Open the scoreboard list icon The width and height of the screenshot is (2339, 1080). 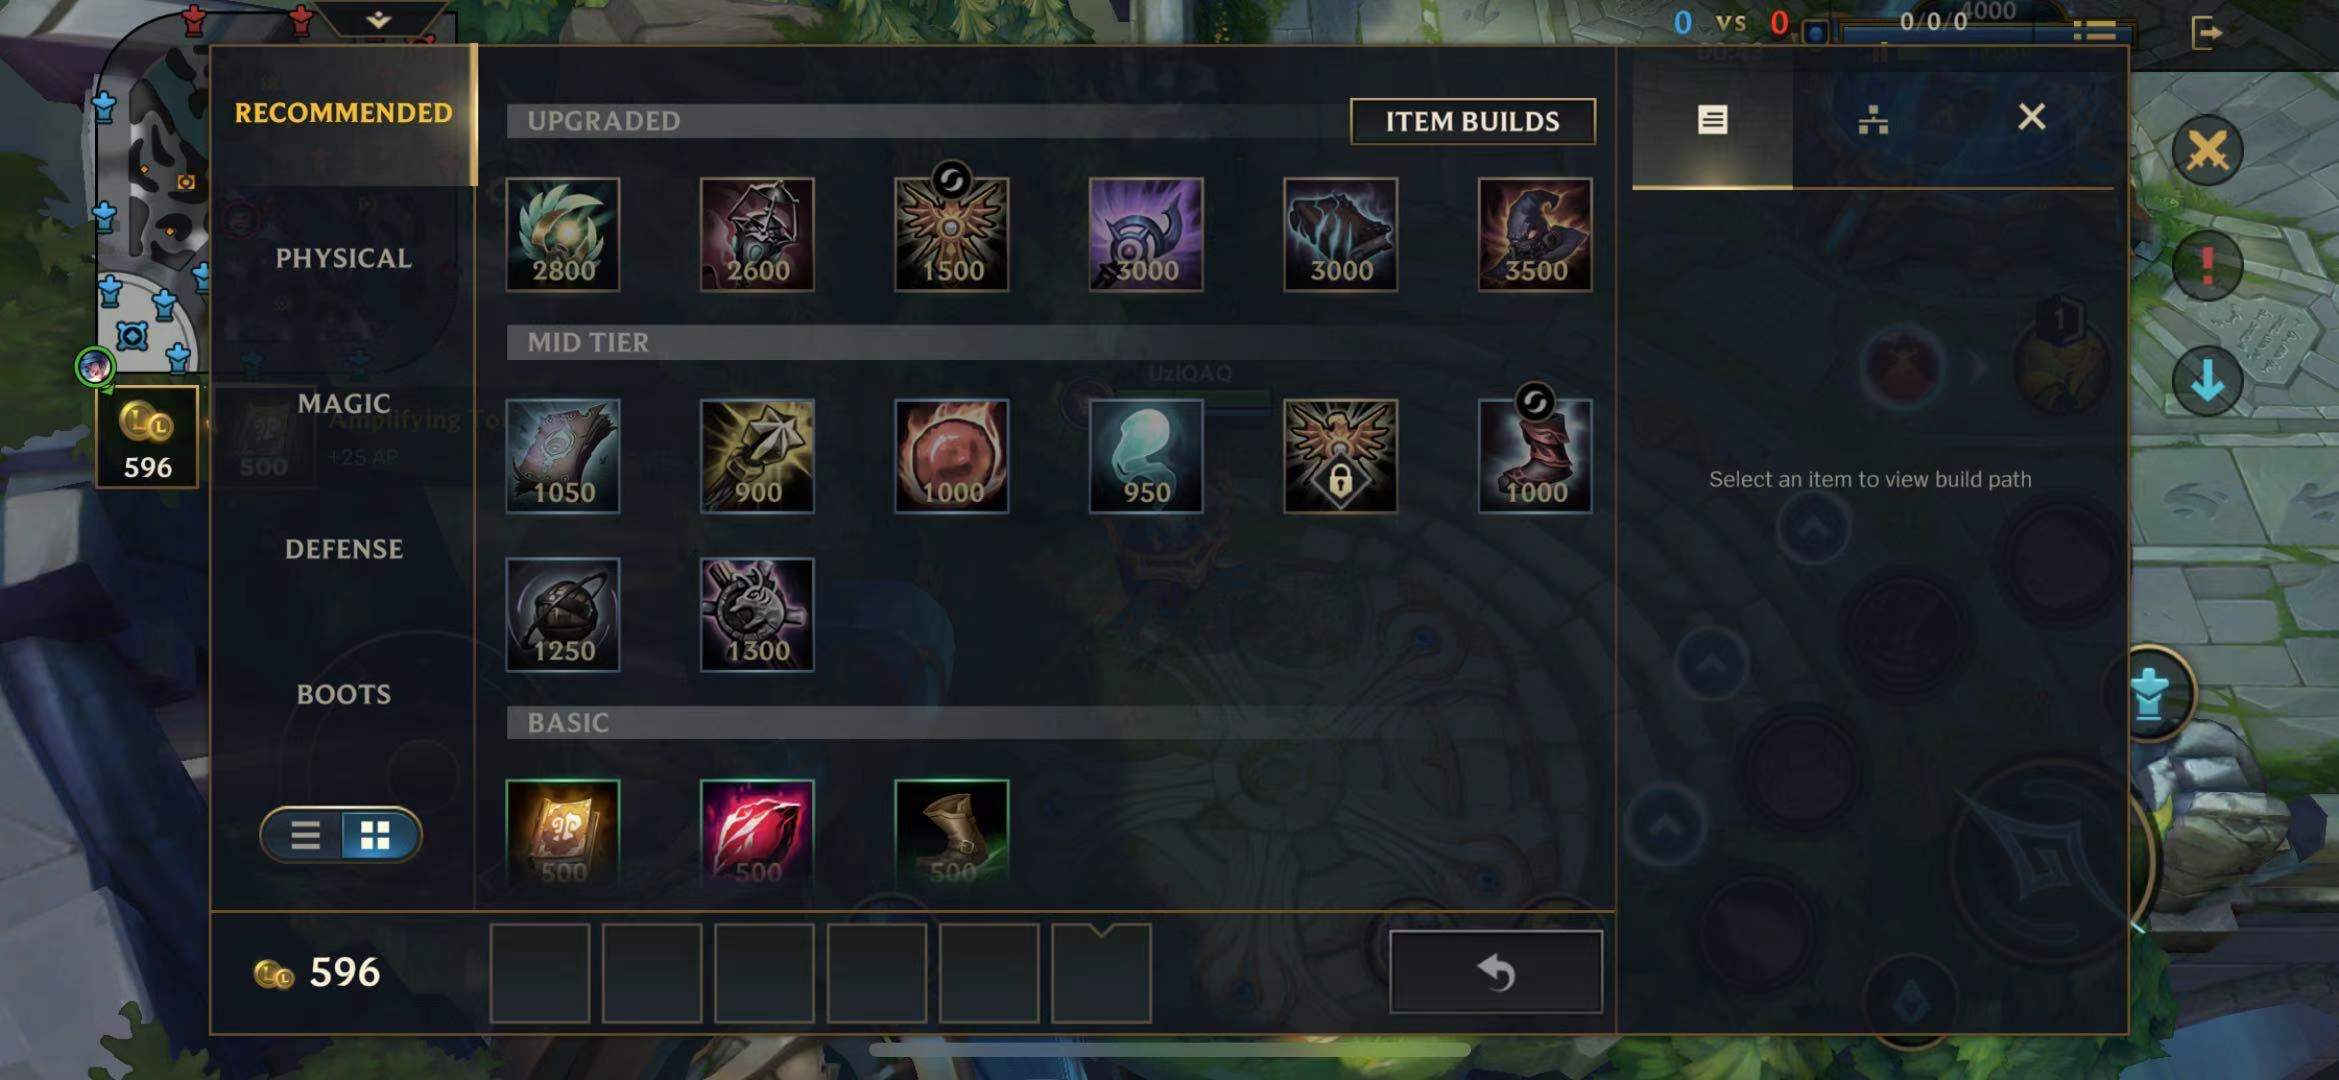[2094, 30]
